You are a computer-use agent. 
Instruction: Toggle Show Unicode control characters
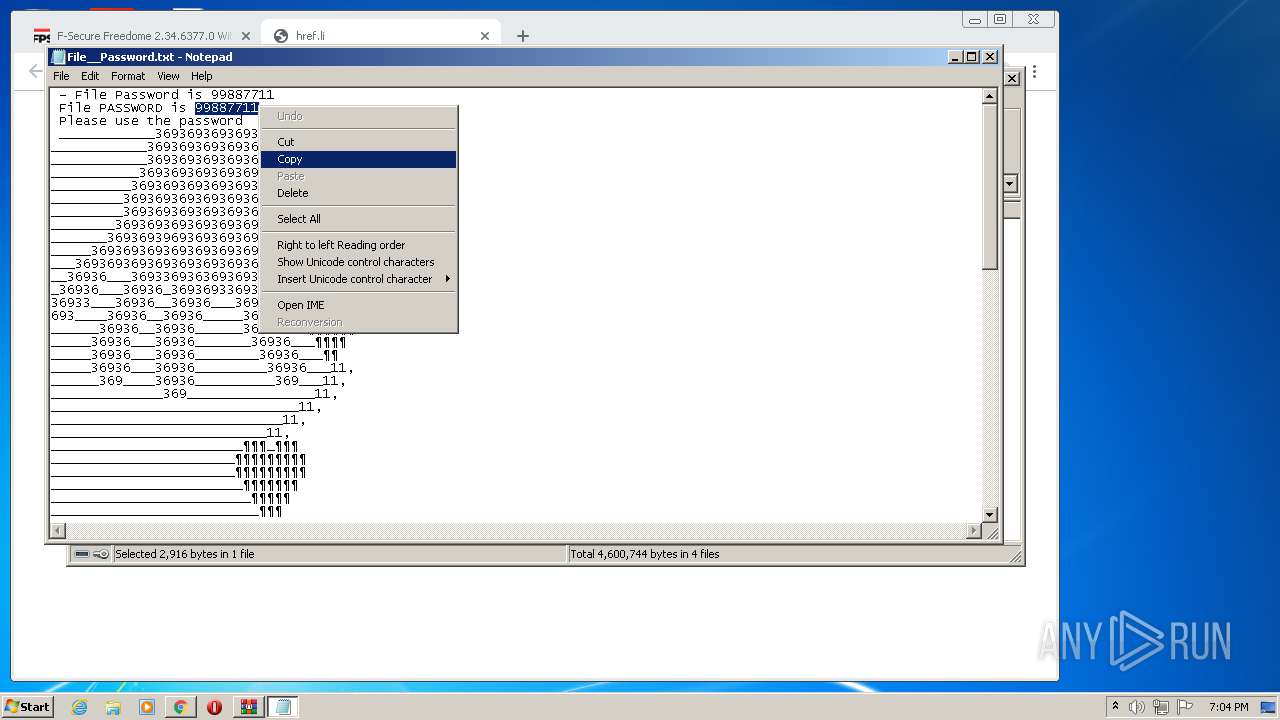[358, 262]
